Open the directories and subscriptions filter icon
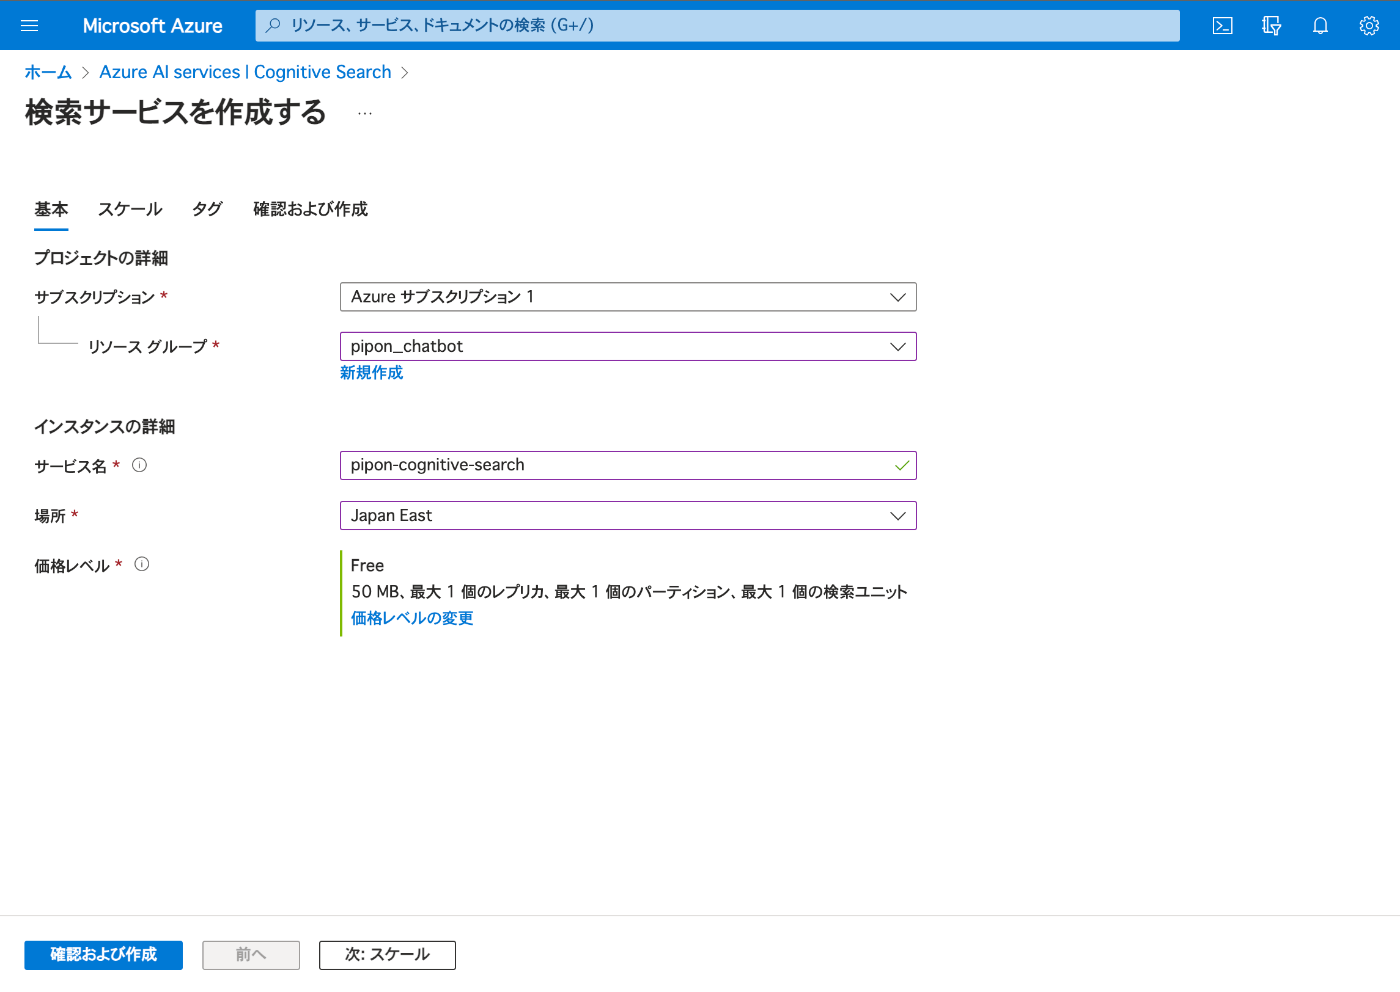 tap(1271, 26)
